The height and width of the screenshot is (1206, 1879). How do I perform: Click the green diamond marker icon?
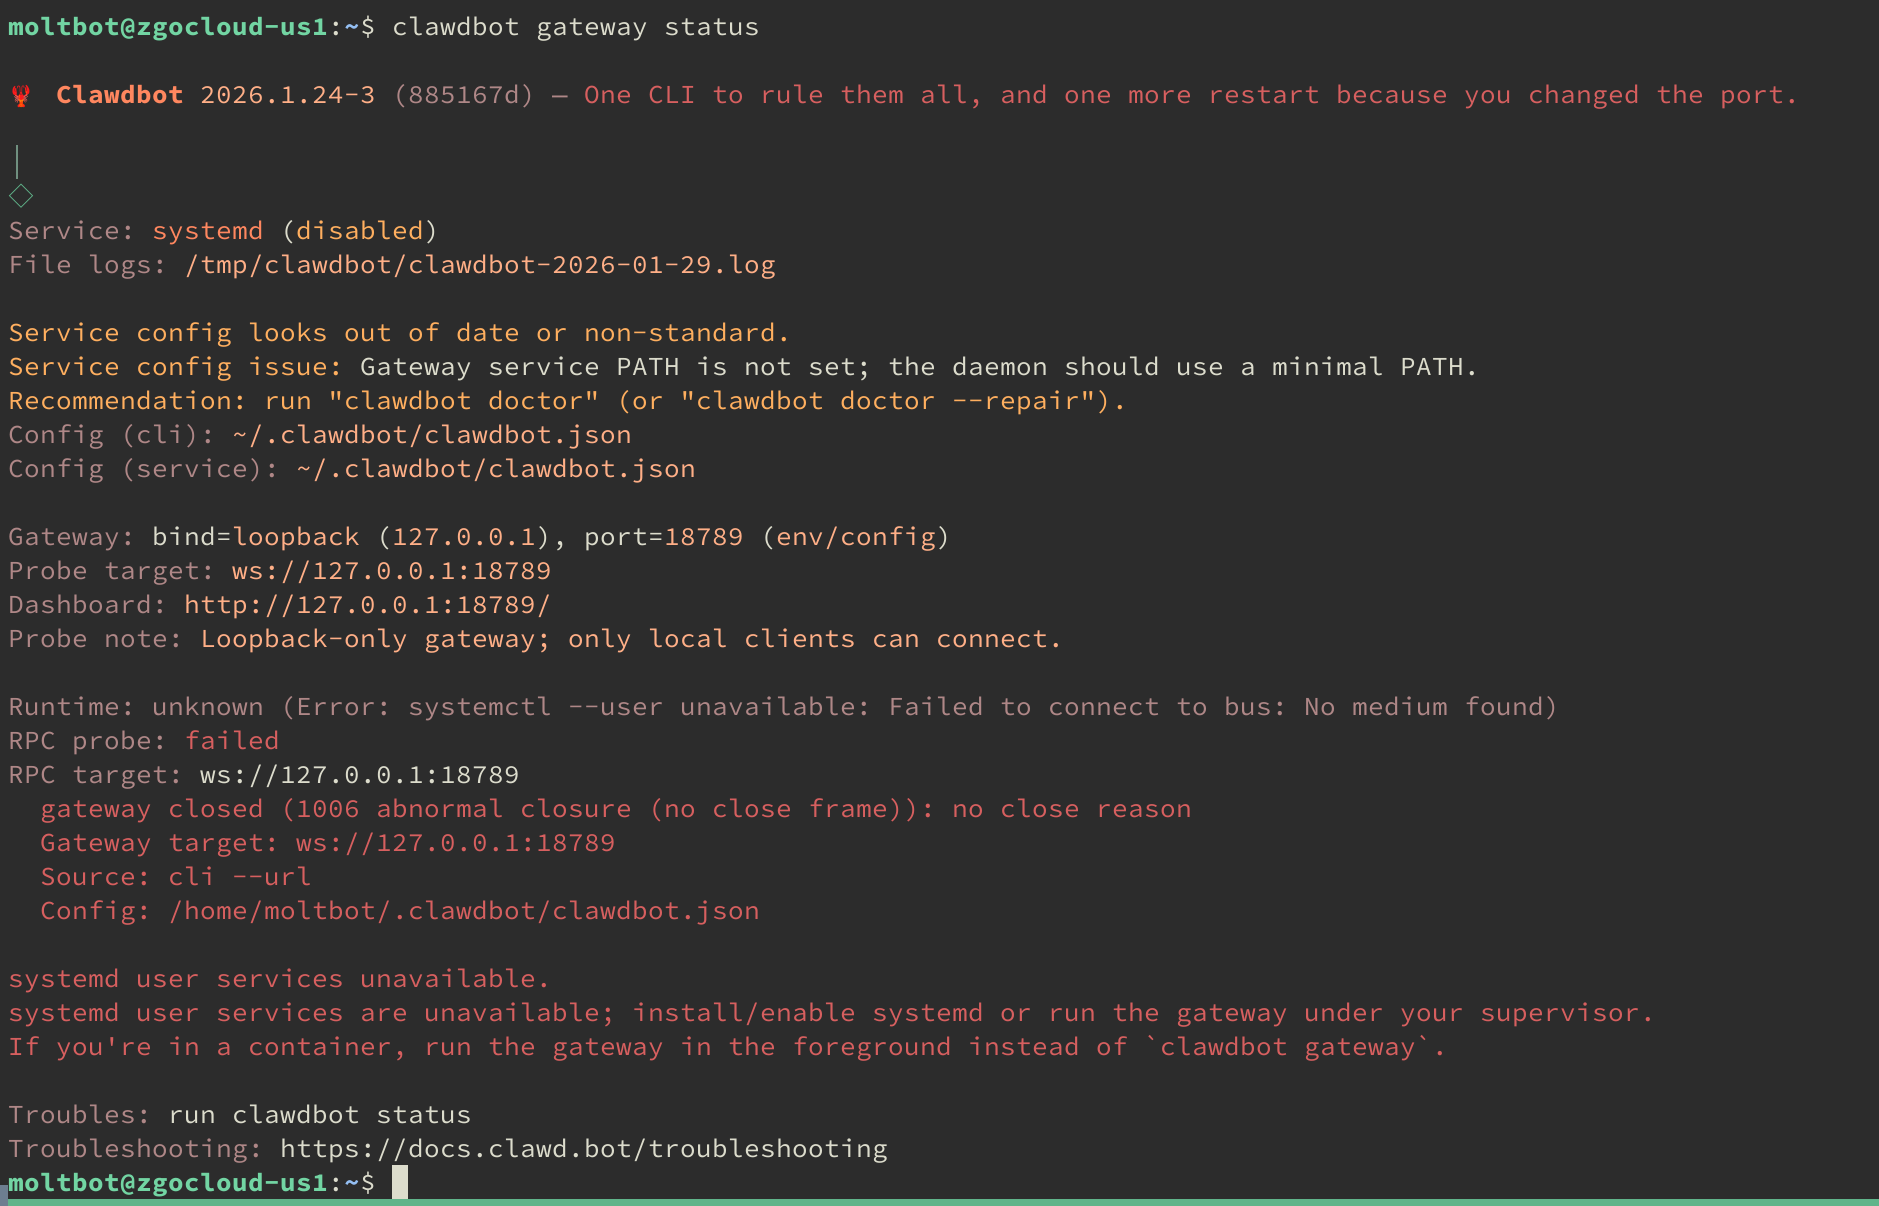click(x=21, y=196)
